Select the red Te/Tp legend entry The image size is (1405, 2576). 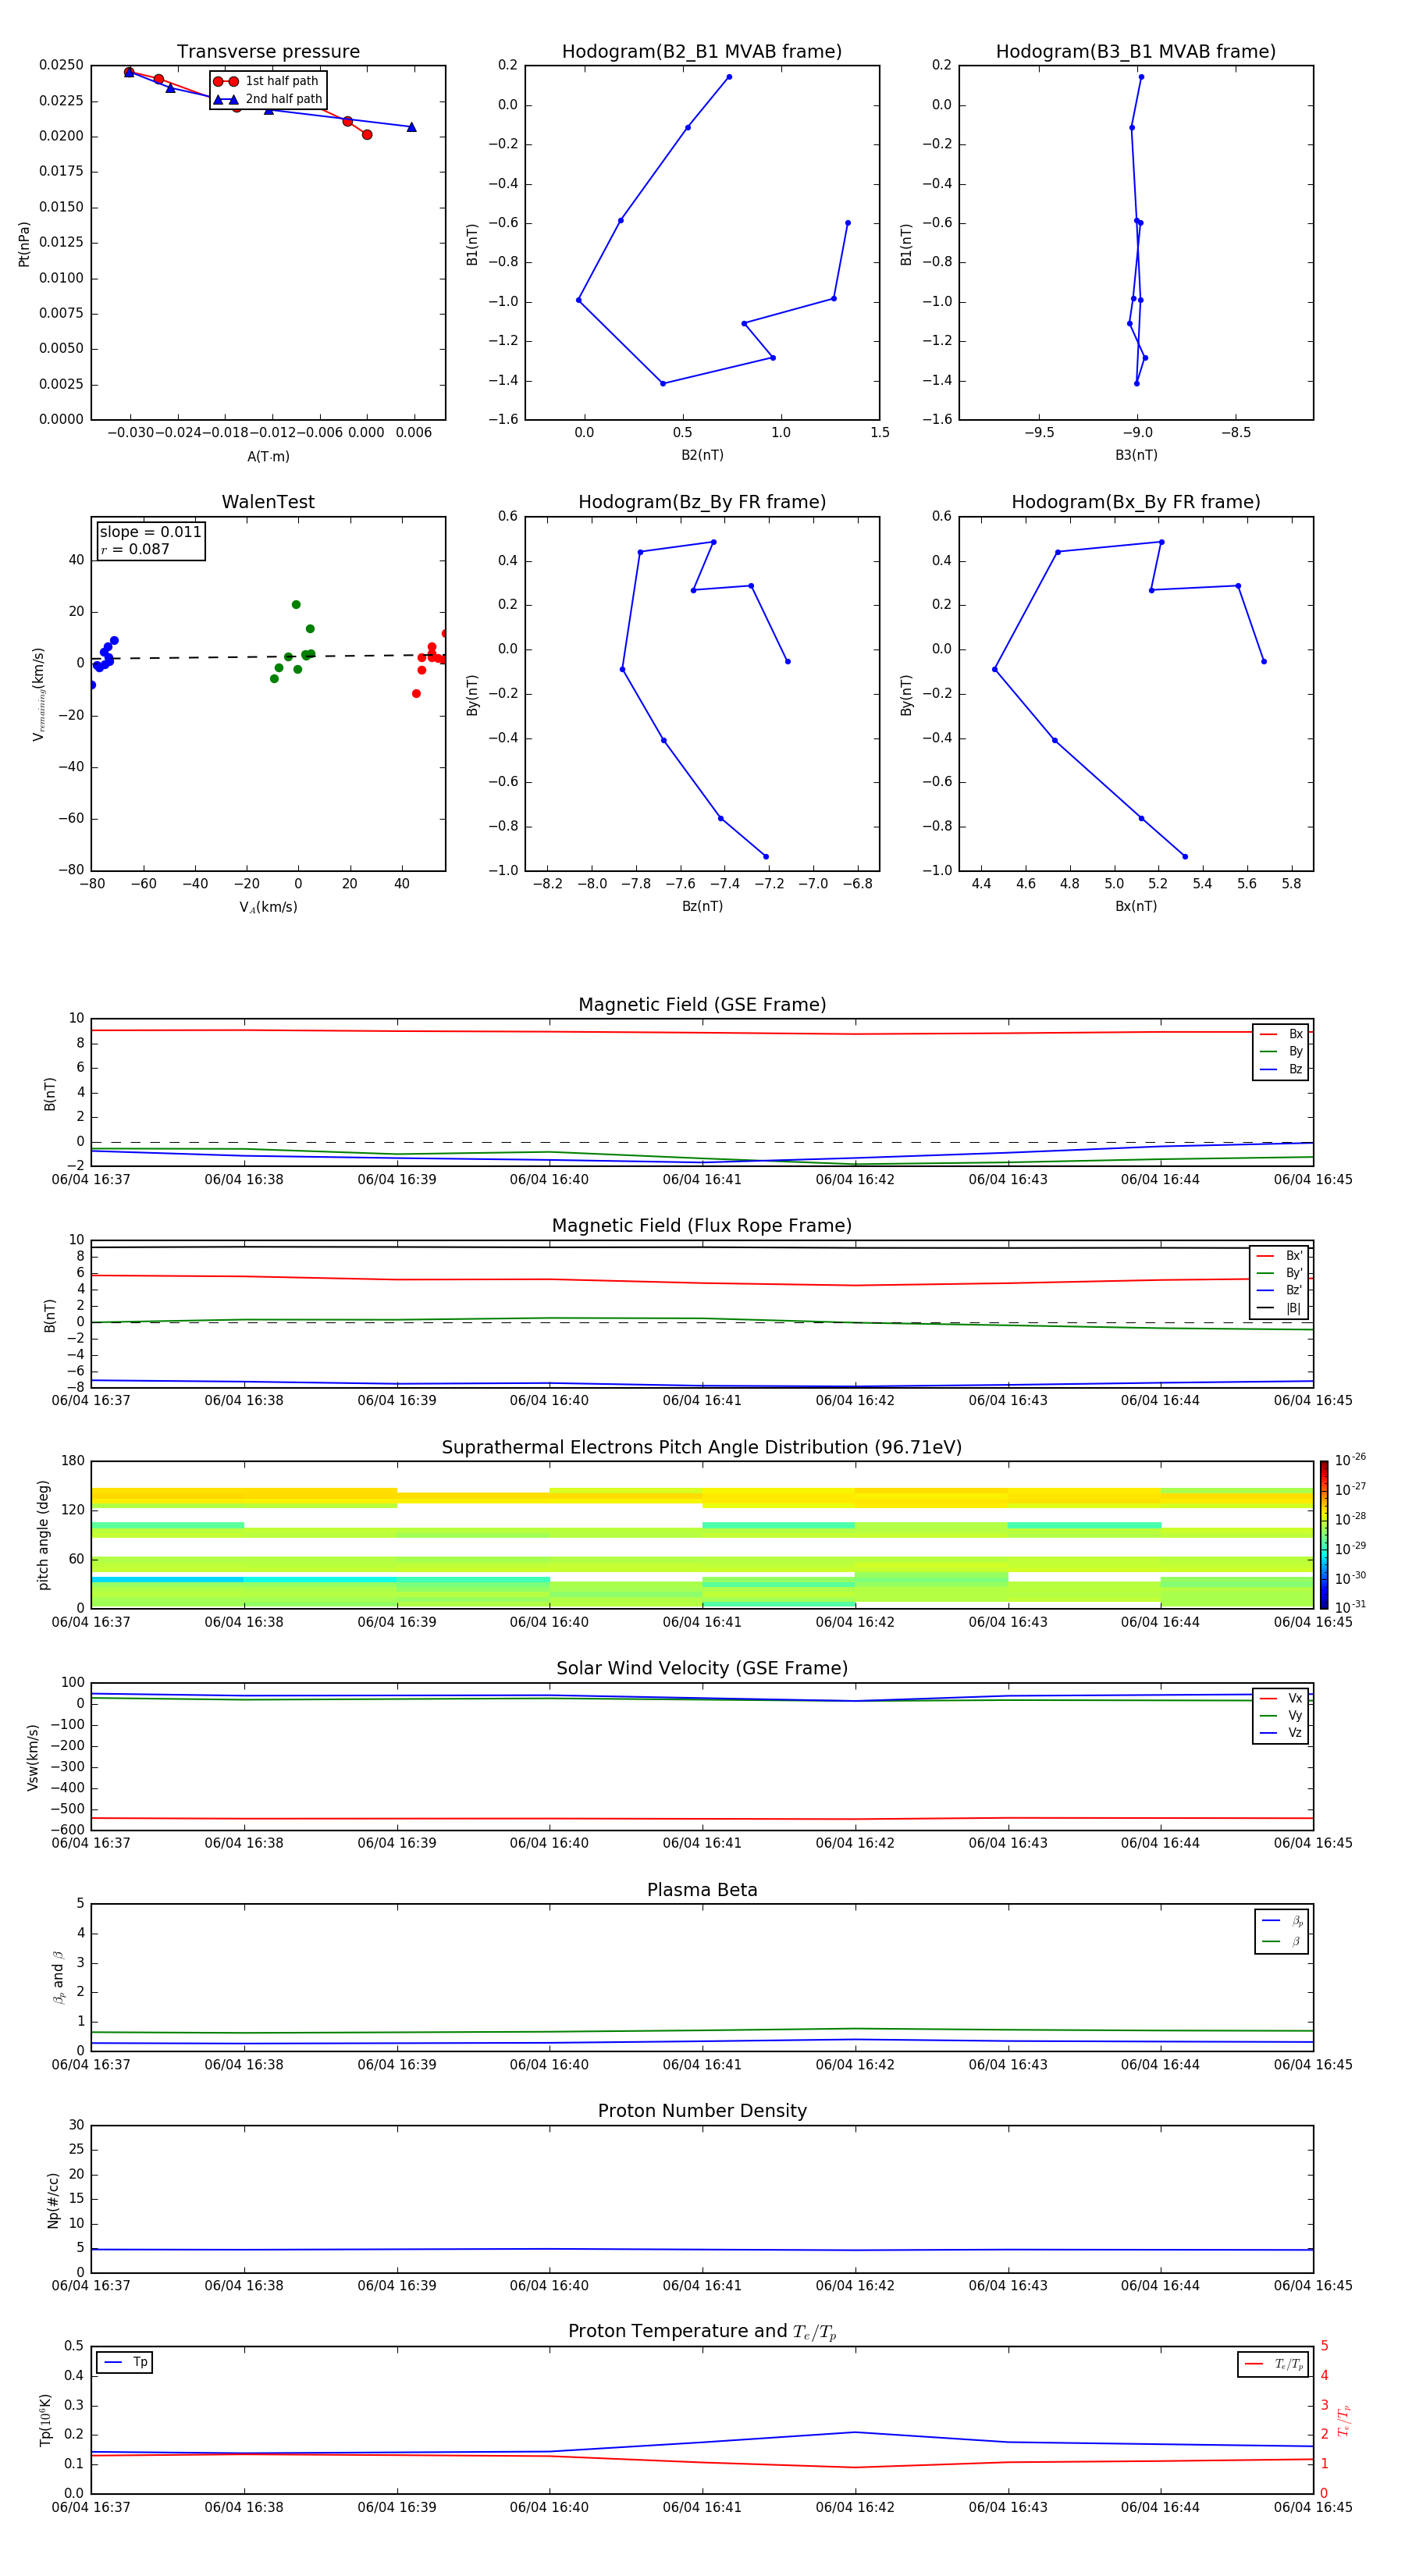1273,2364
